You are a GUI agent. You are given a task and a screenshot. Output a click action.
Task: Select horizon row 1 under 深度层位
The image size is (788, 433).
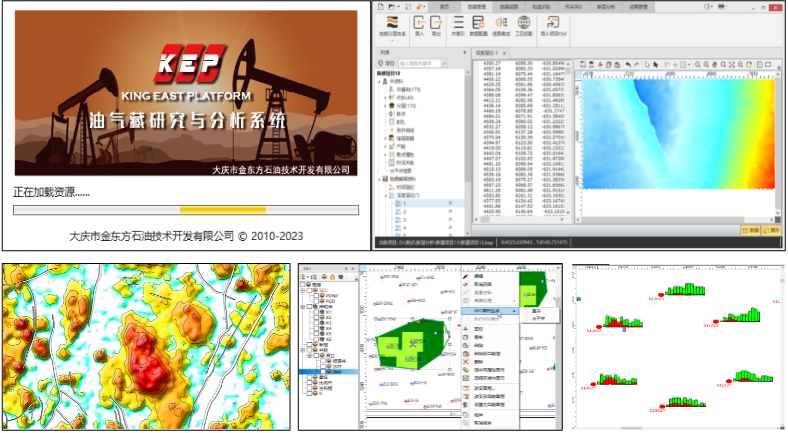click(429, 203)
